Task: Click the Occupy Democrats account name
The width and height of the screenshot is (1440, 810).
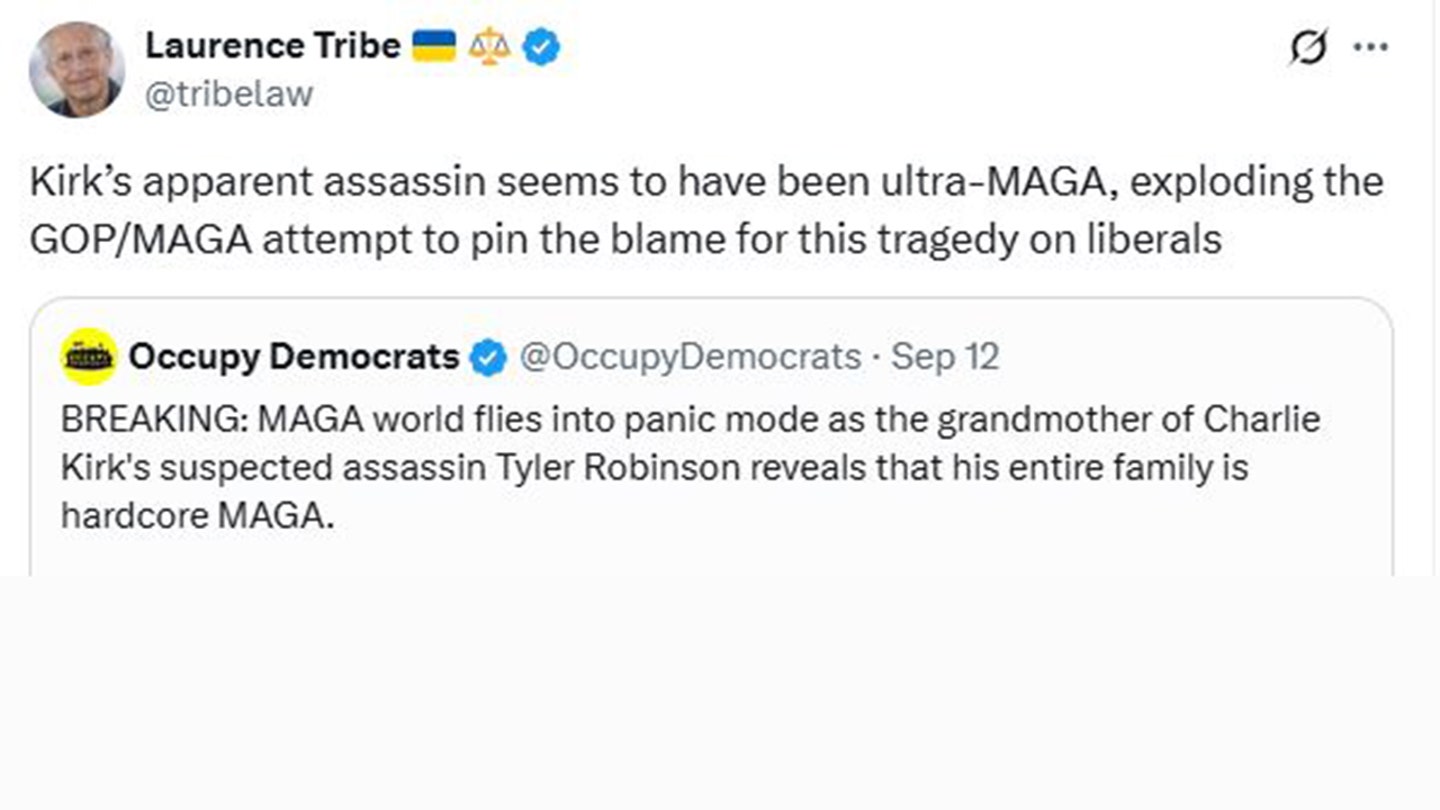Action: pos(293,357)
